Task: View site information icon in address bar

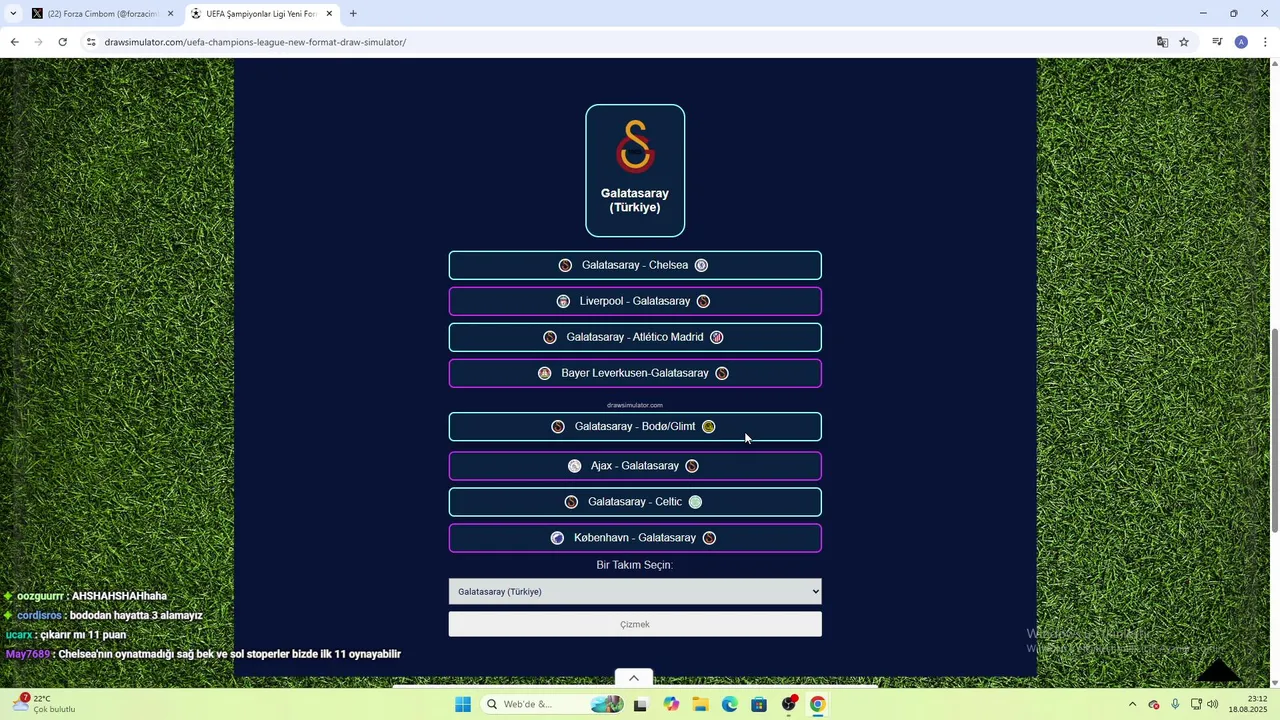Action: [91, 42]
